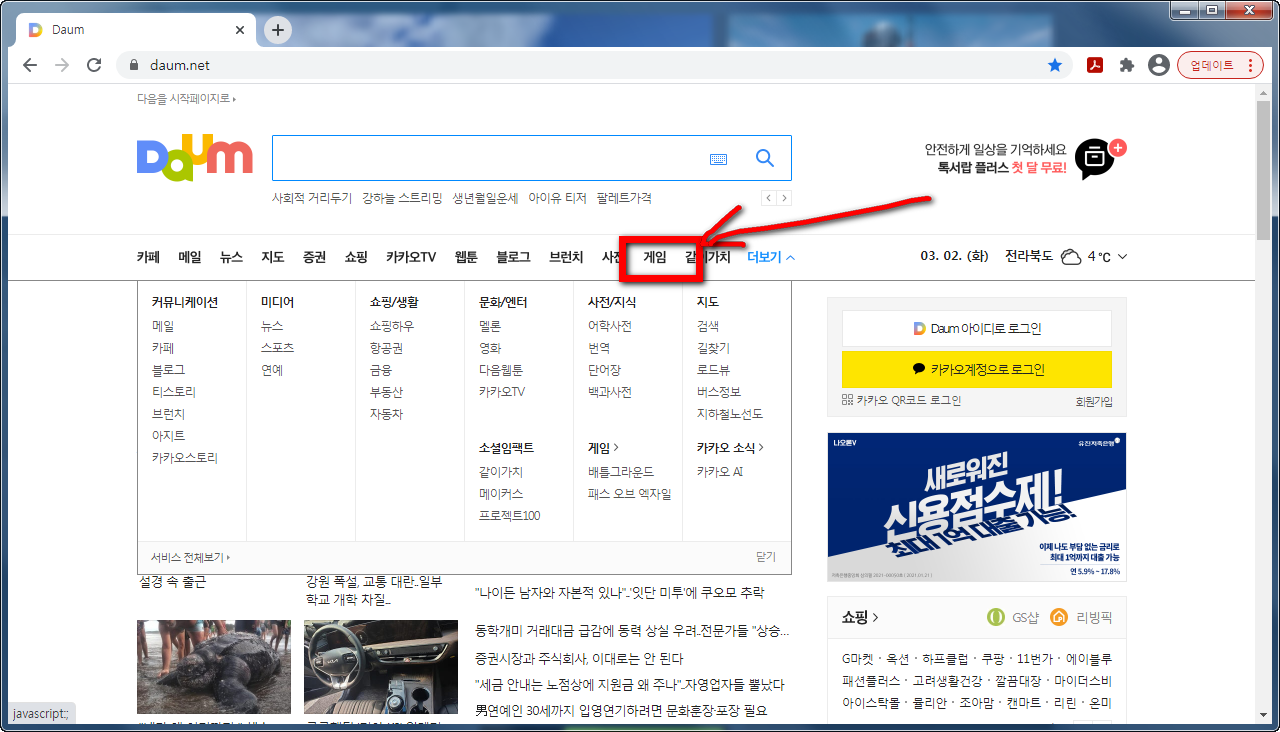
Task: Open the 쇼핑 section header
Action: pos(860,617)
